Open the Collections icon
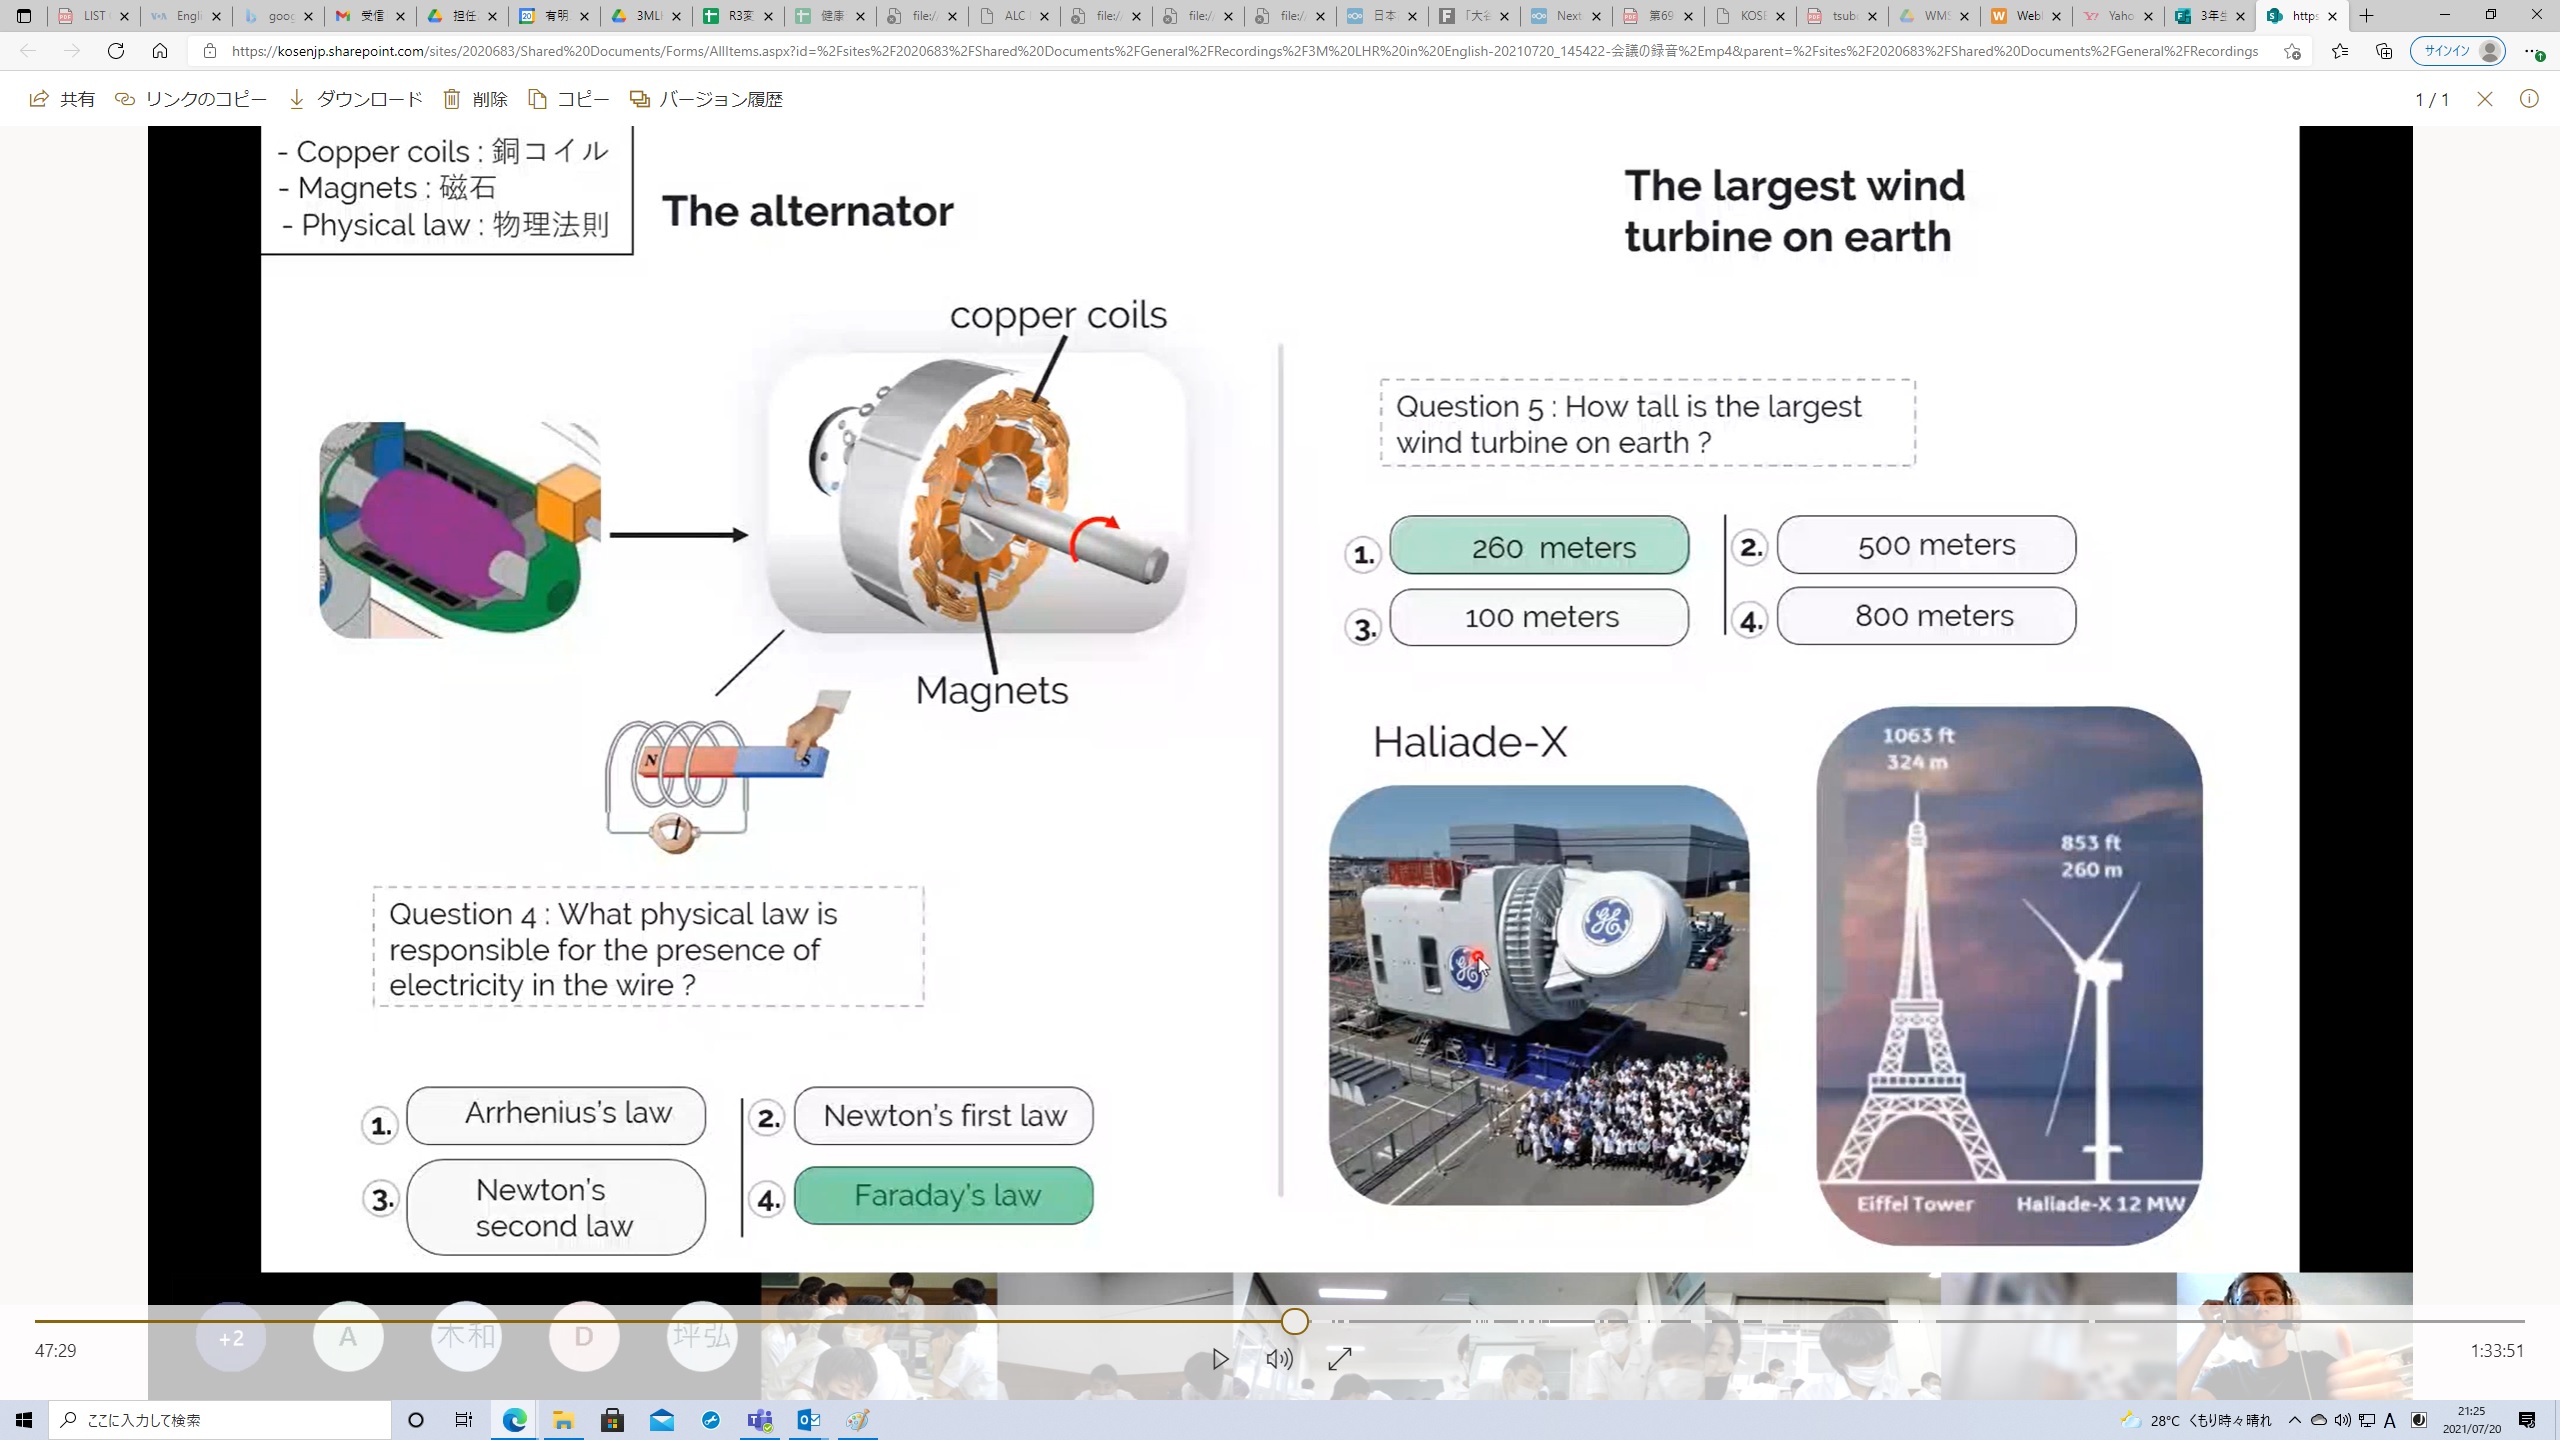 click(x=2384, y=51)
